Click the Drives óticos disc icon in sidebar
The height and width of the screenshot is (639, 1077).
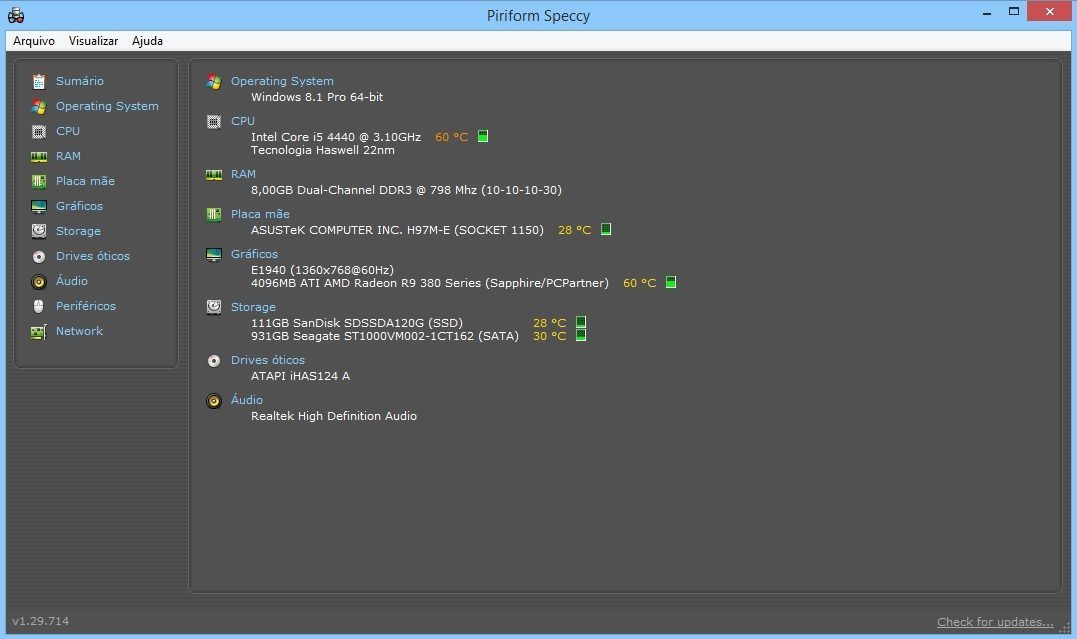[x=39, y=256]
